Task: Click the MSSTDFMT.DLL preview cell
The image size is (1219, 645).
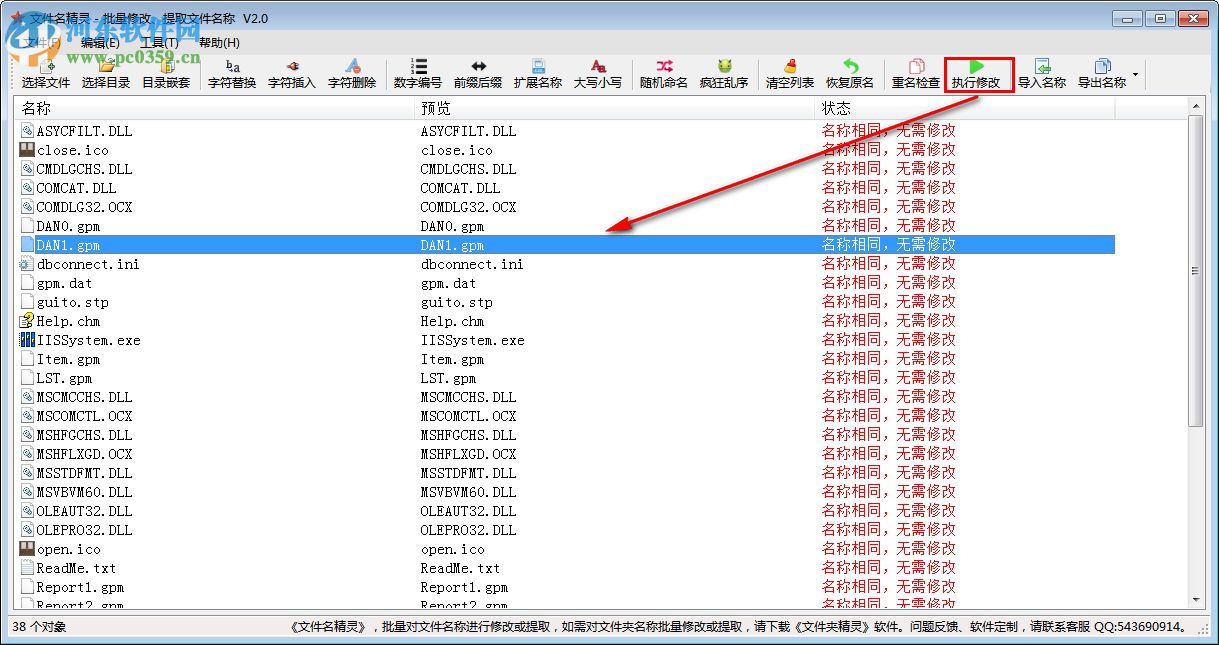Action: (468, 473)
